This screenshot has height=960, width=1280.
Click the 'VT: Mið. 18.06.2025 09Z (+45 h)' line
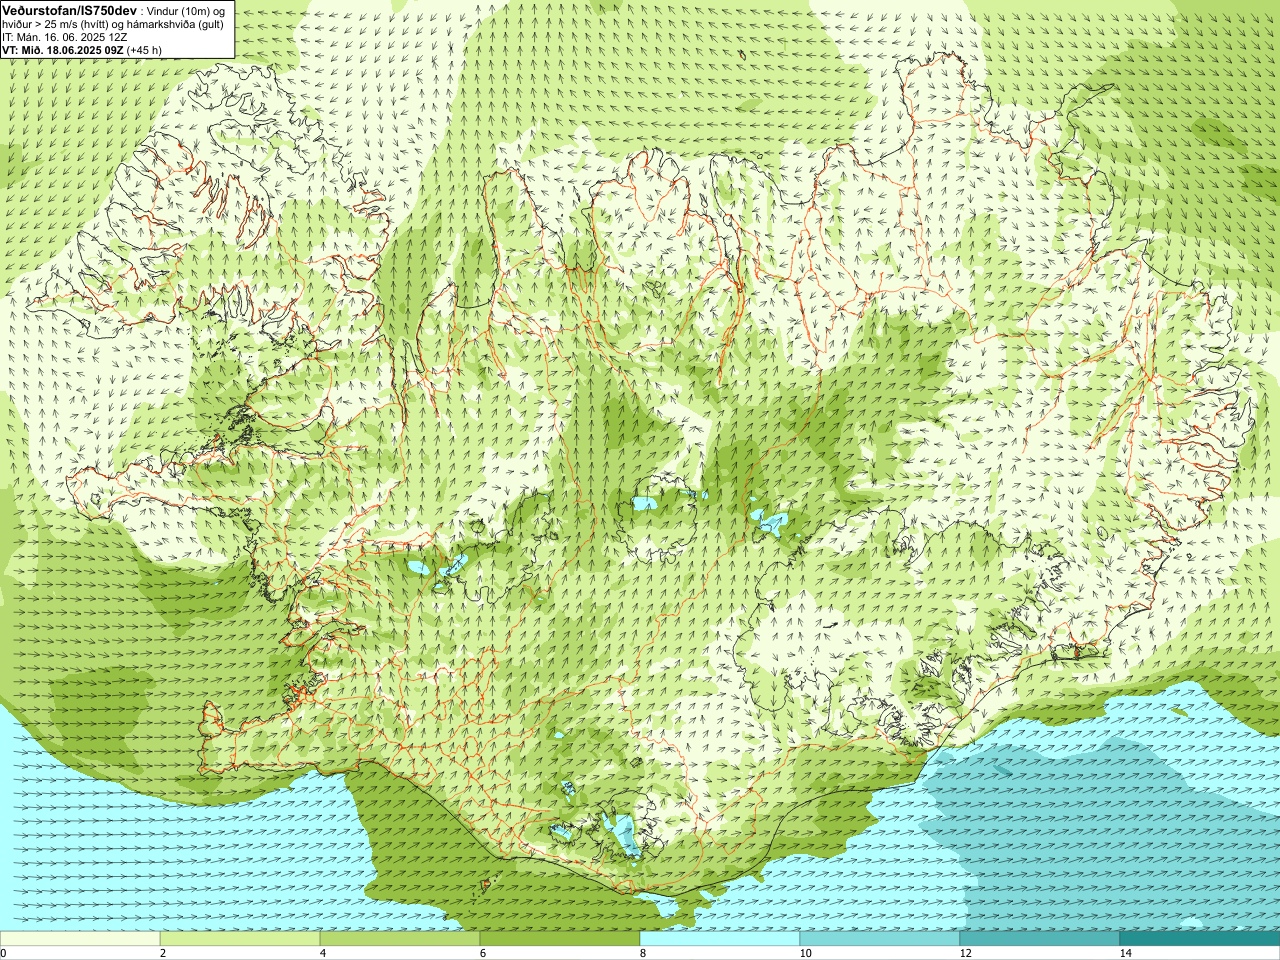tap(83, 49)
